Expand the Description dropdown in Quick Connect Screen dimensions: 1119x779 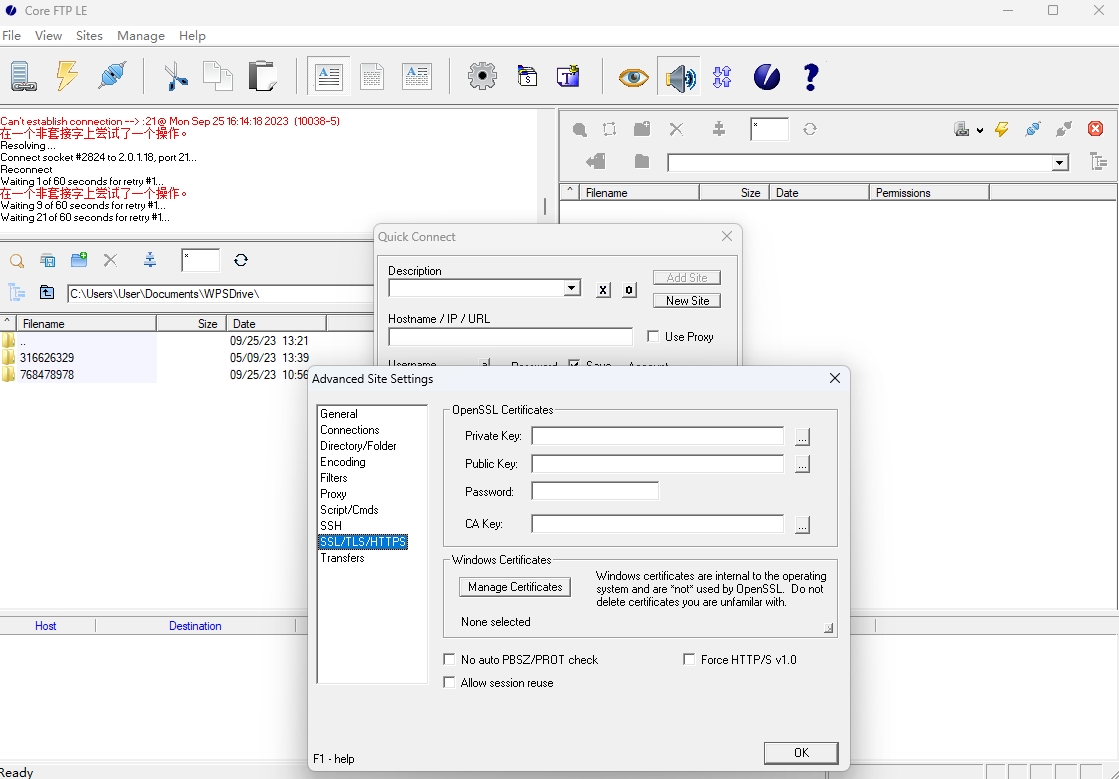[571, 288]
